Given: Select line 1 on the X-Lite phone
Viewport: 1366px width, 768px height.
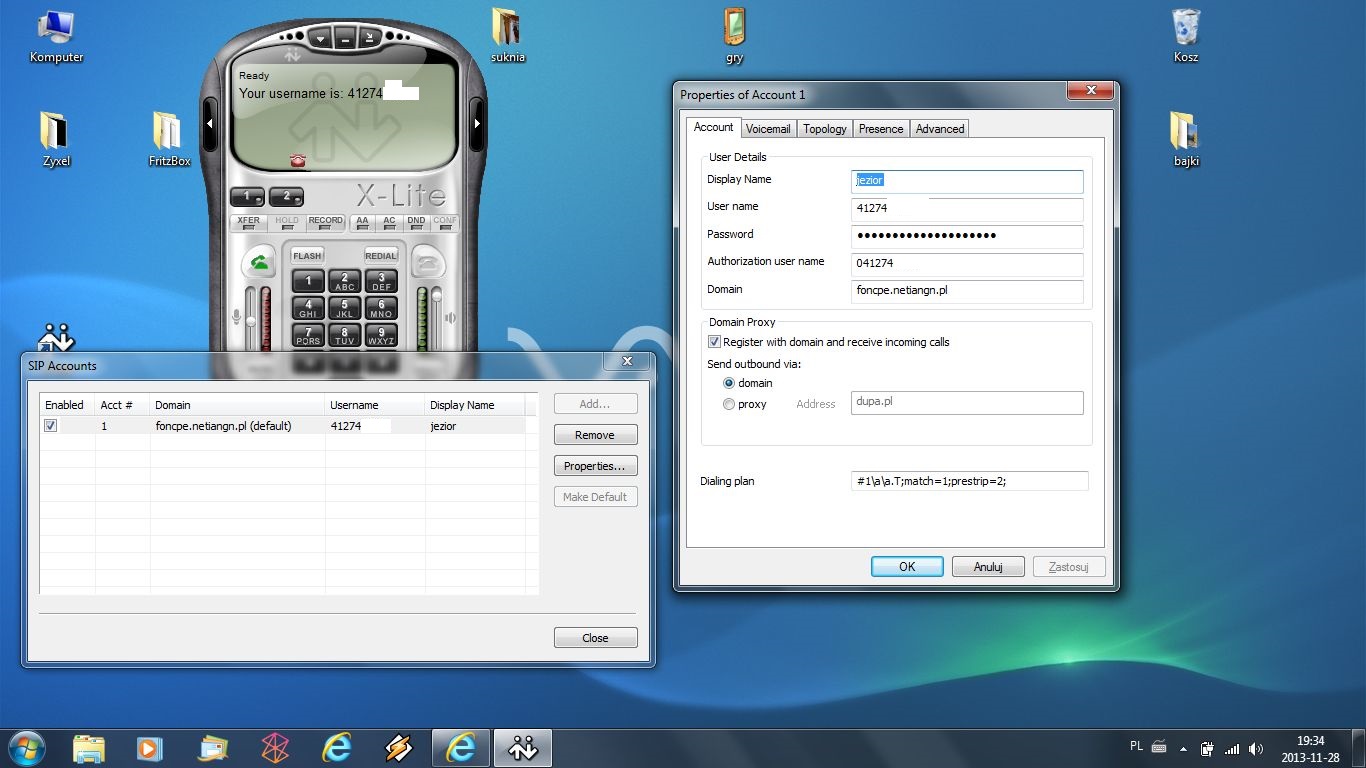Looking at the screenshot, I should pyautogui.click(x=247, y=197).
